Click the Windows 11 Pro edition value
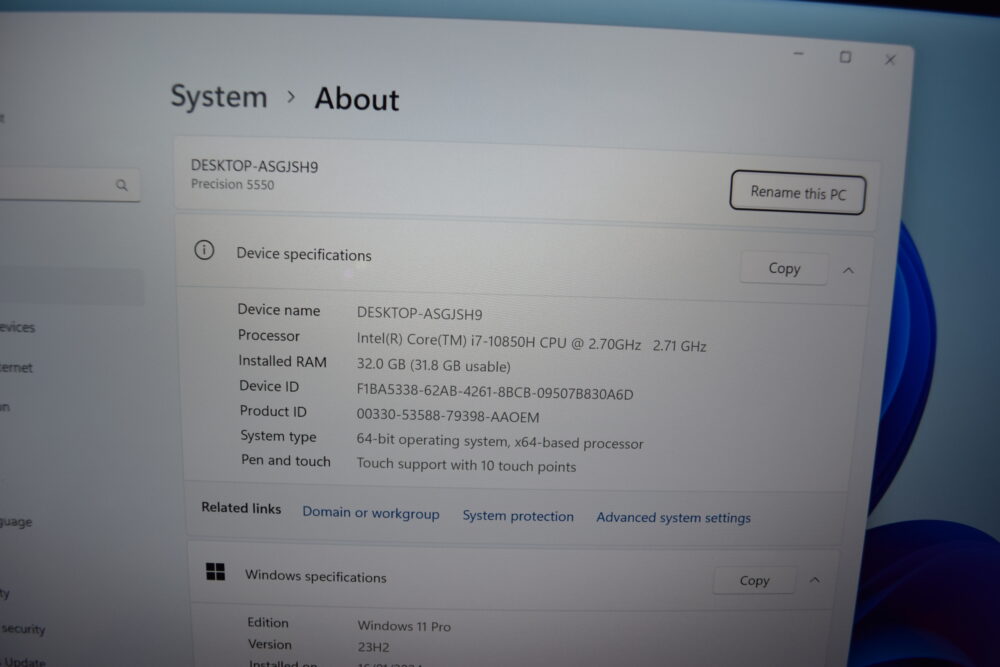The height and width of the screenshot is (667, 1000). coord(404,626)
